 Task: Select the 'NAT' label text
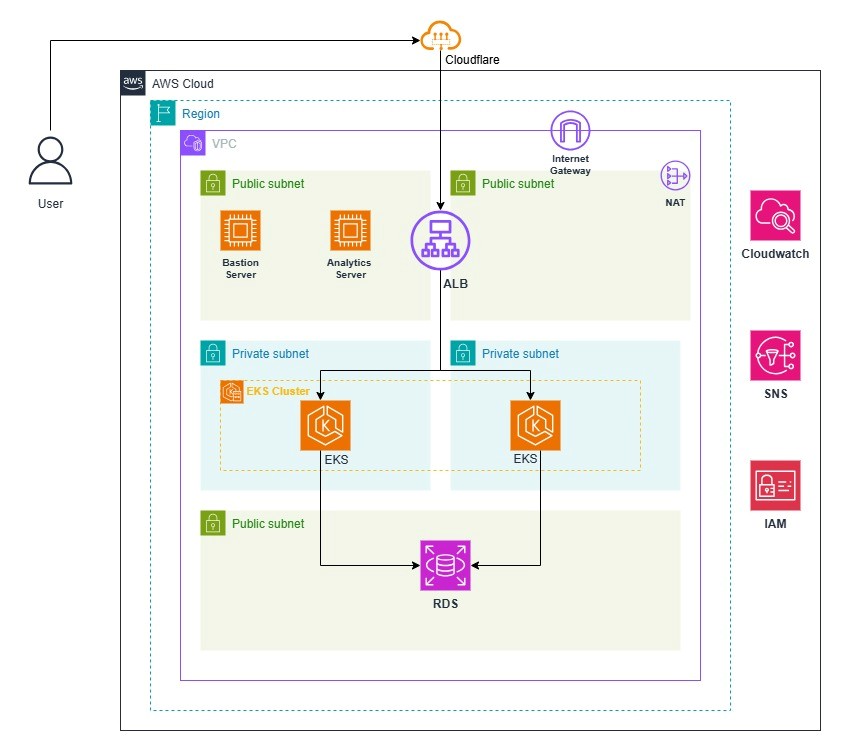[x=675, y=203]
